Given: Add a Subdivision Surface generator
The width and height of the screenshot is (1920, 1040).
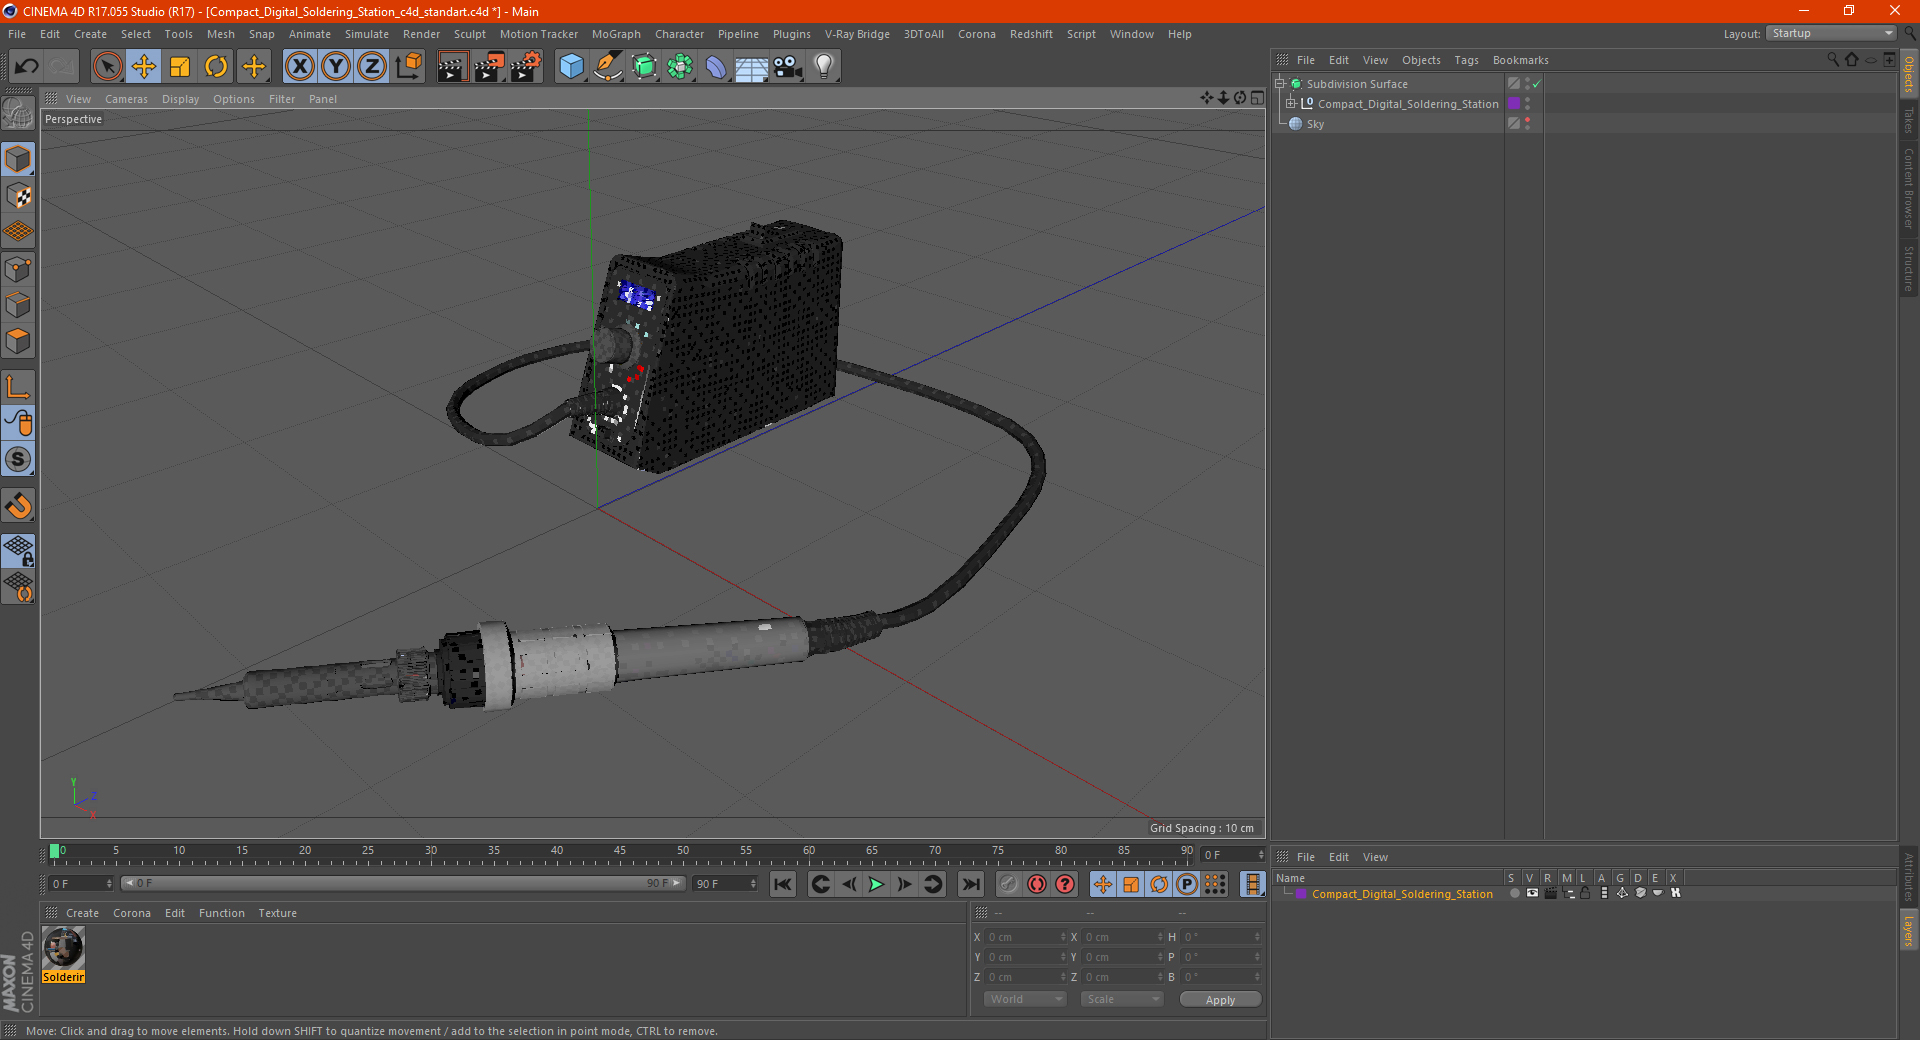Looking at the screenshot, I should tap(644, 67).
